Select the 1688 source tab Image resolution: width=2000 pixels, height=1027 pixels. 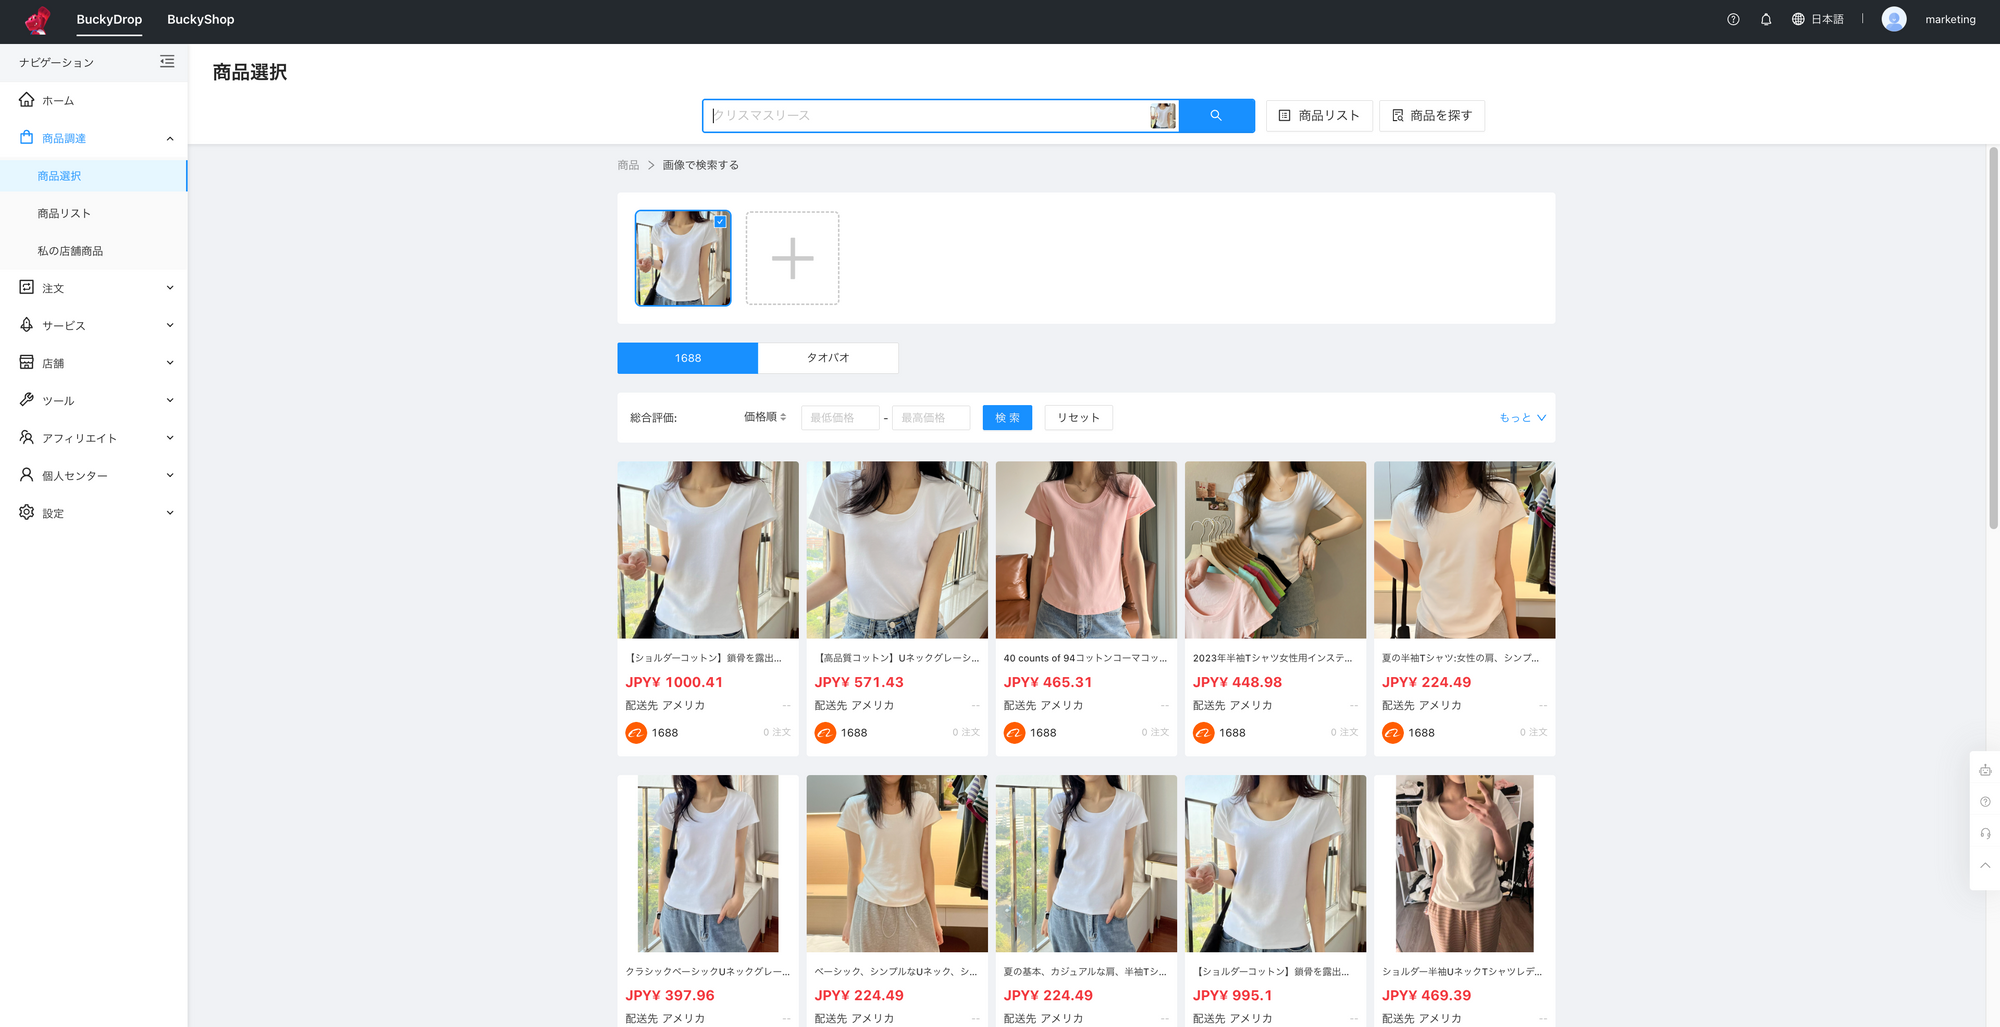(687, 358)
